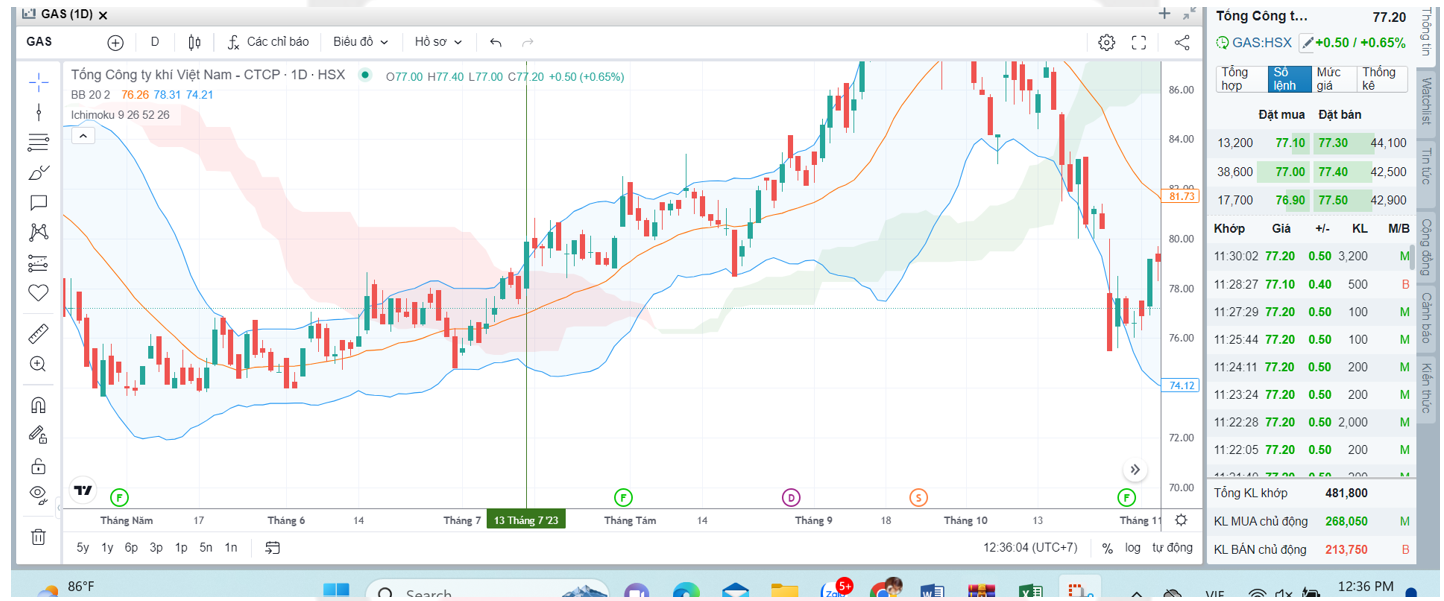
Task: Click the S split marker on timeline
Action: click(918, 497)
